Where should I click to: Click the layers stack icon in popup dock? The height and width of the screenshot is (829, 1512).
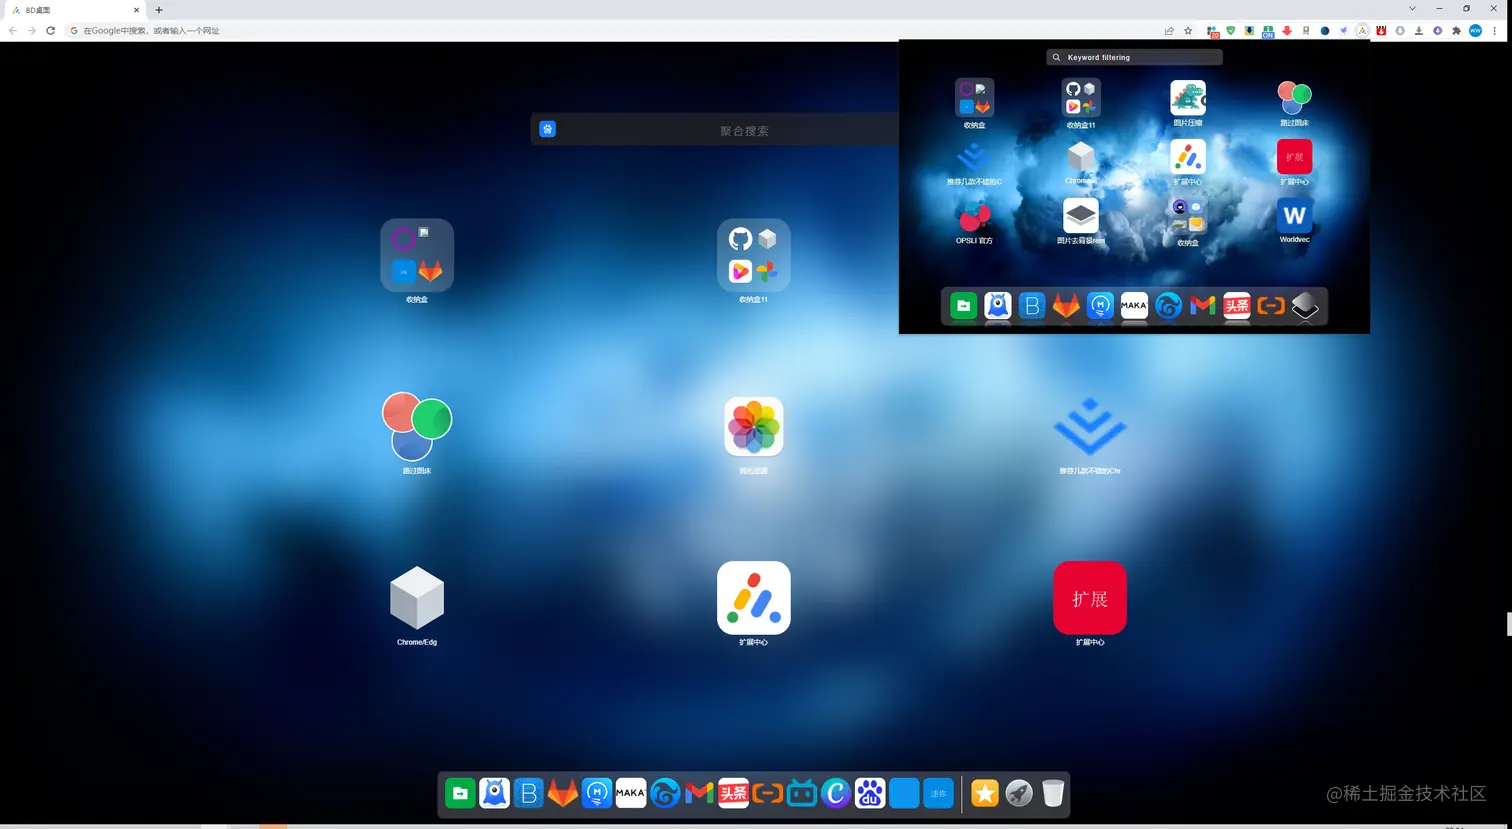click(x=1305, y=306)
